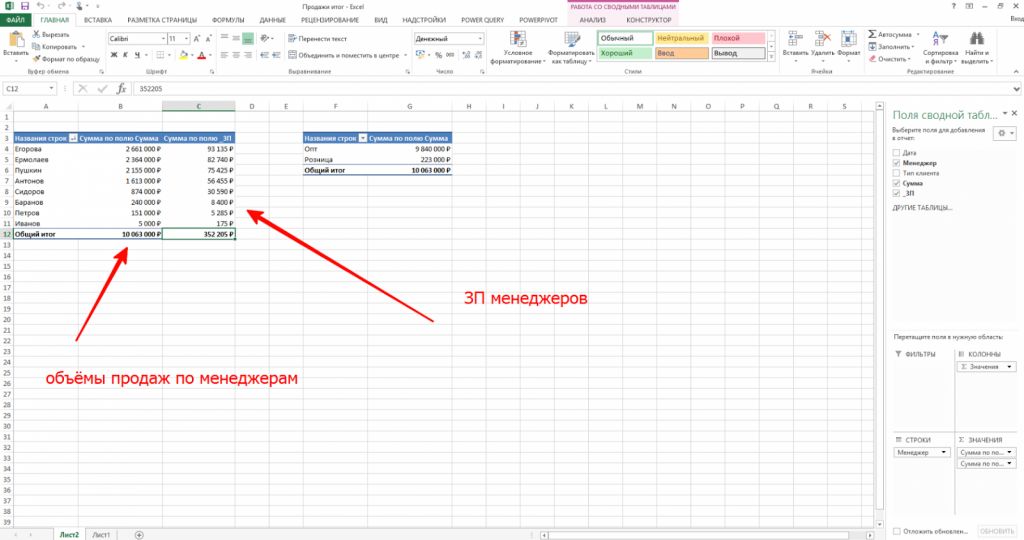1024x540 pixels.
Task: Apply the Плохой cell style
Action: point(738,39)
